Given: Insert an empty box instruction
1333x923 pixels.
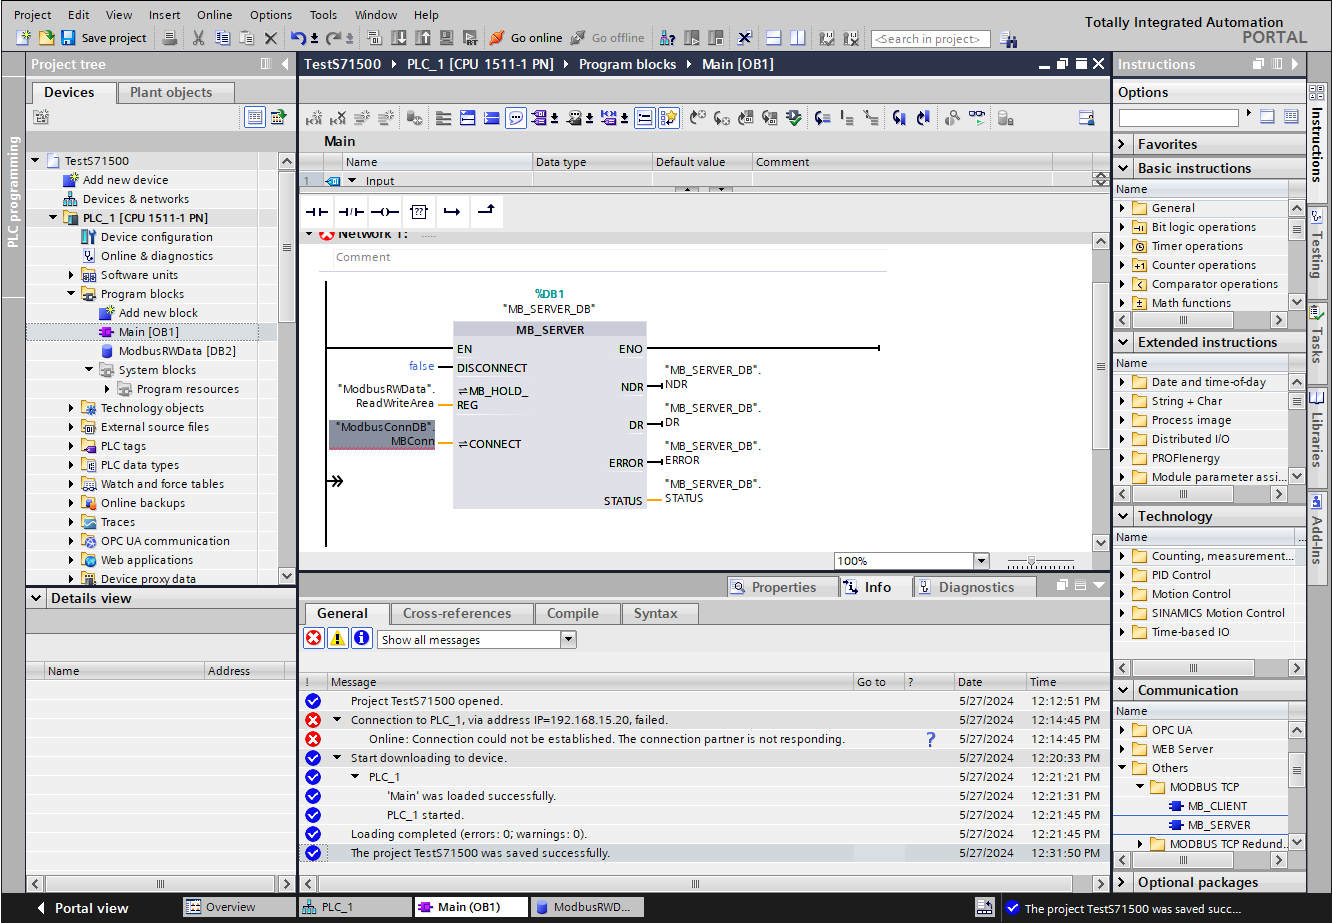Looking at the screenshot, I should [419, 212].
